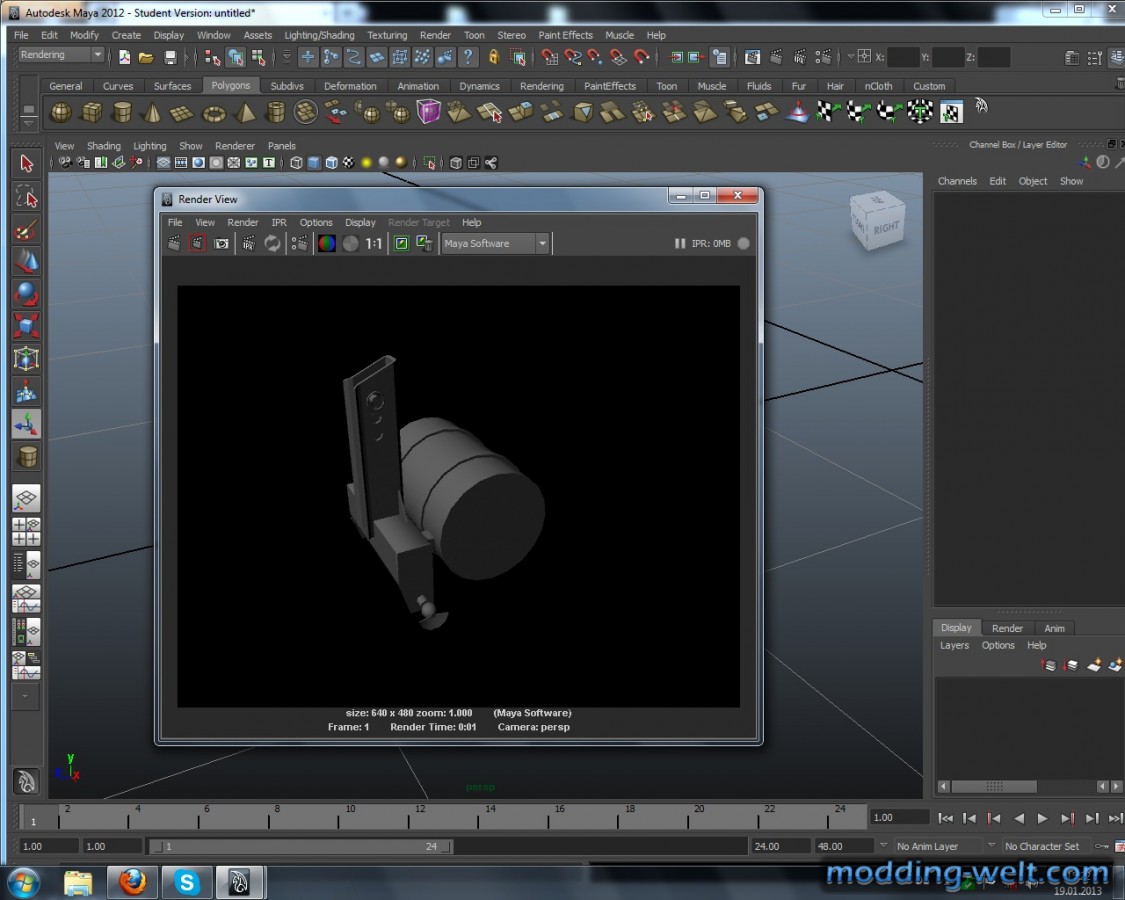The height and width of the screenshot is (900, 1125).
Task: Click the open scene folder icon
Action: pyautogui.click(x=146, y=57)
